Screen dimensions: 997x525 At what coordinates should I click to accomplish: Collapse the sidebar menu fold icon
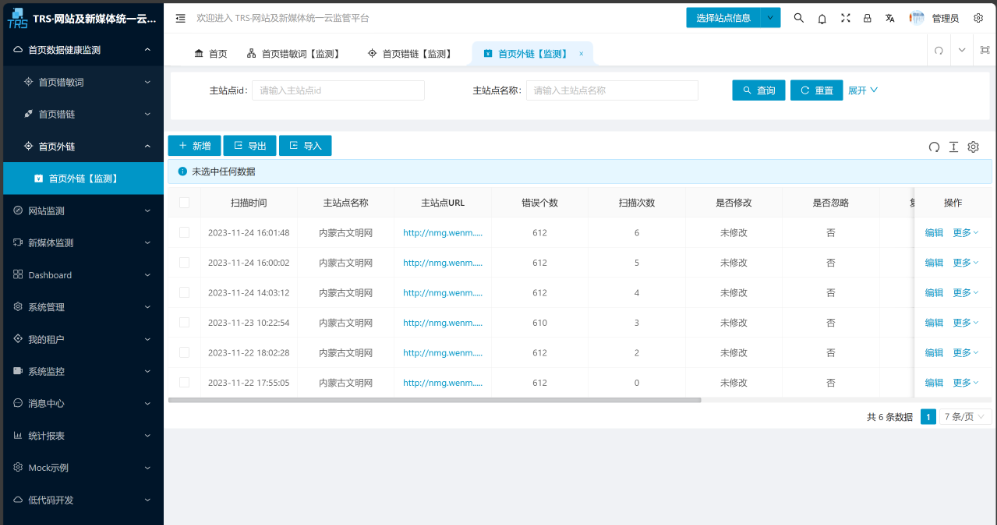point(180,18)
